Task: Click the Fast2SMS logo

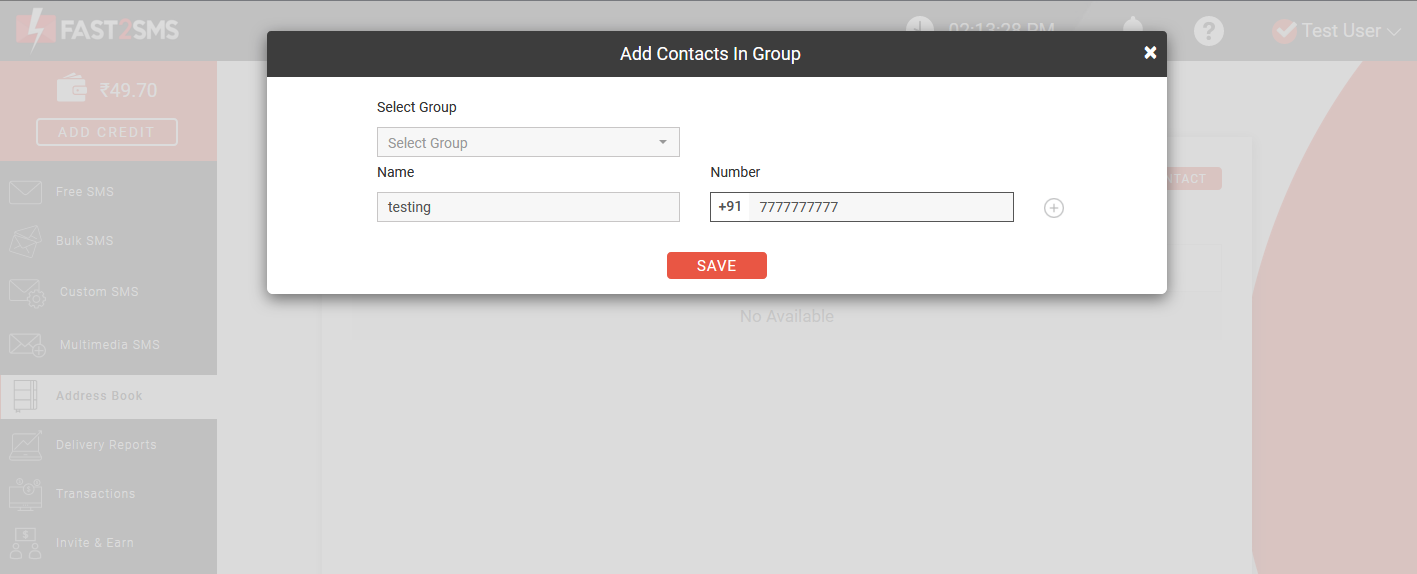Action: tap(97, 30)
